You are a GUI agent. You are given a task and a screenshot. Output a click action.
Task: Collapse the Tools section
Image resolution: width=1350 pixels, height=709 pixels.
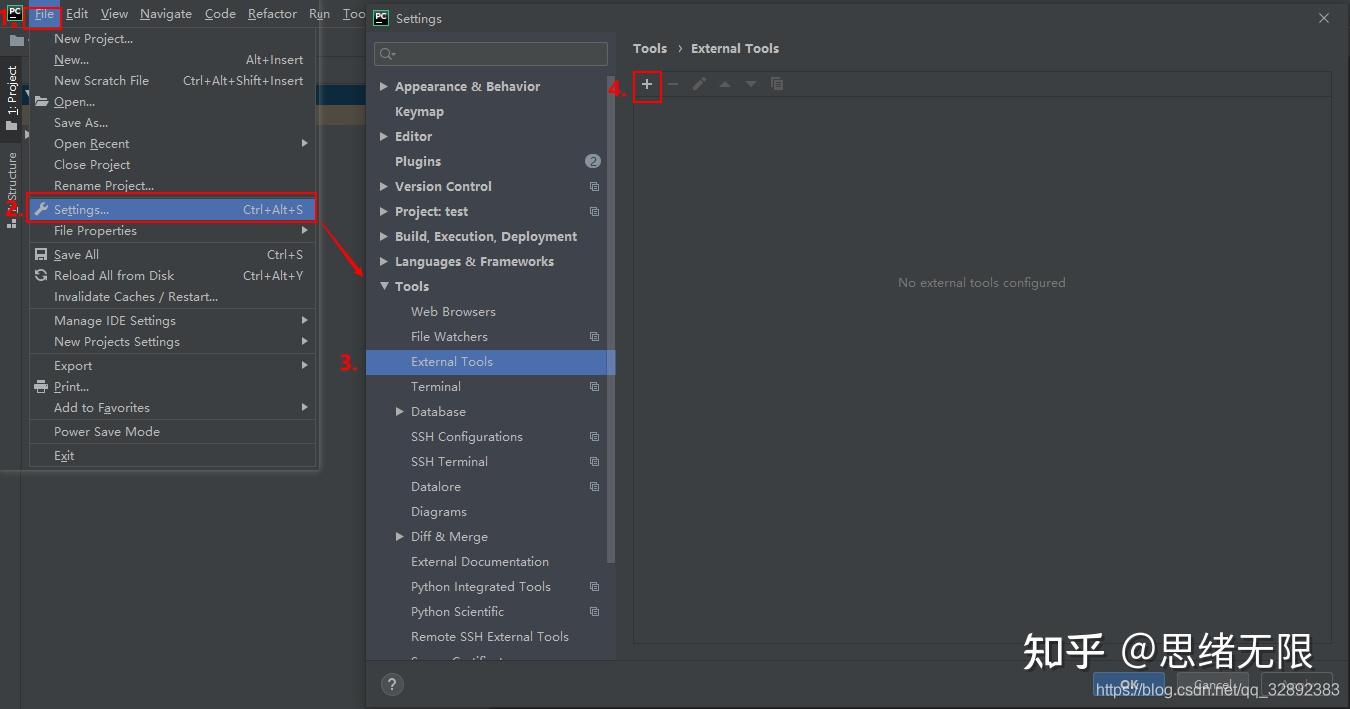pos(384,287)
